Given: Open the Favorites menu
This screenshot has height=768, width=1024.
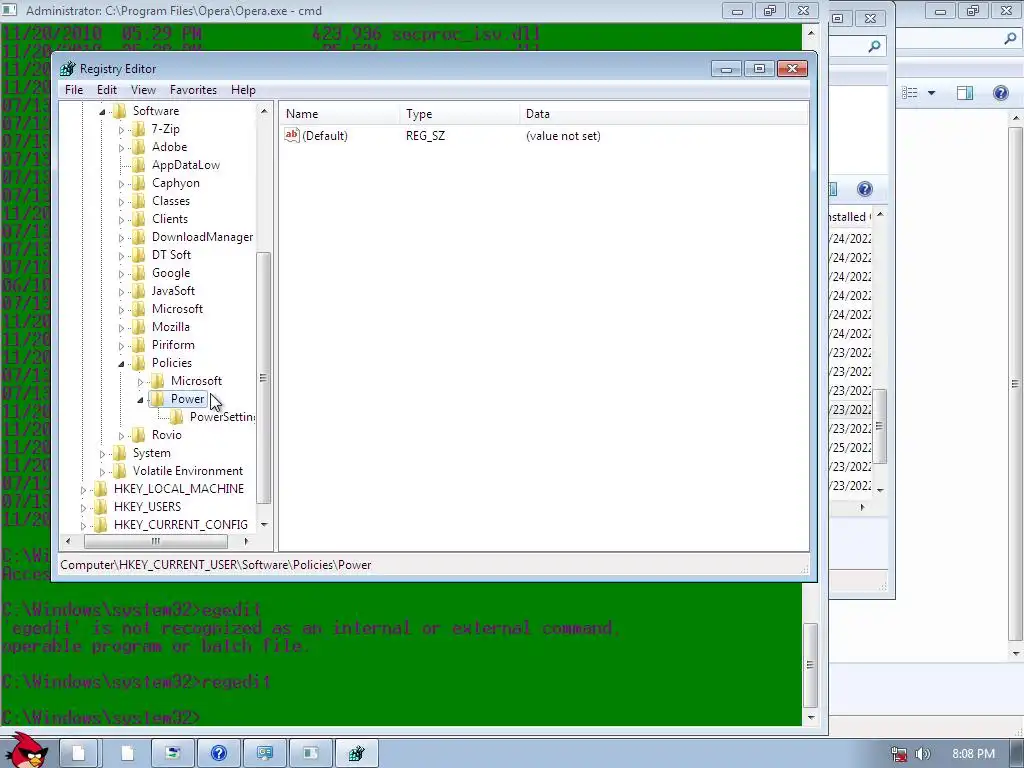Looking at the screenshot, I should point(193,89).
